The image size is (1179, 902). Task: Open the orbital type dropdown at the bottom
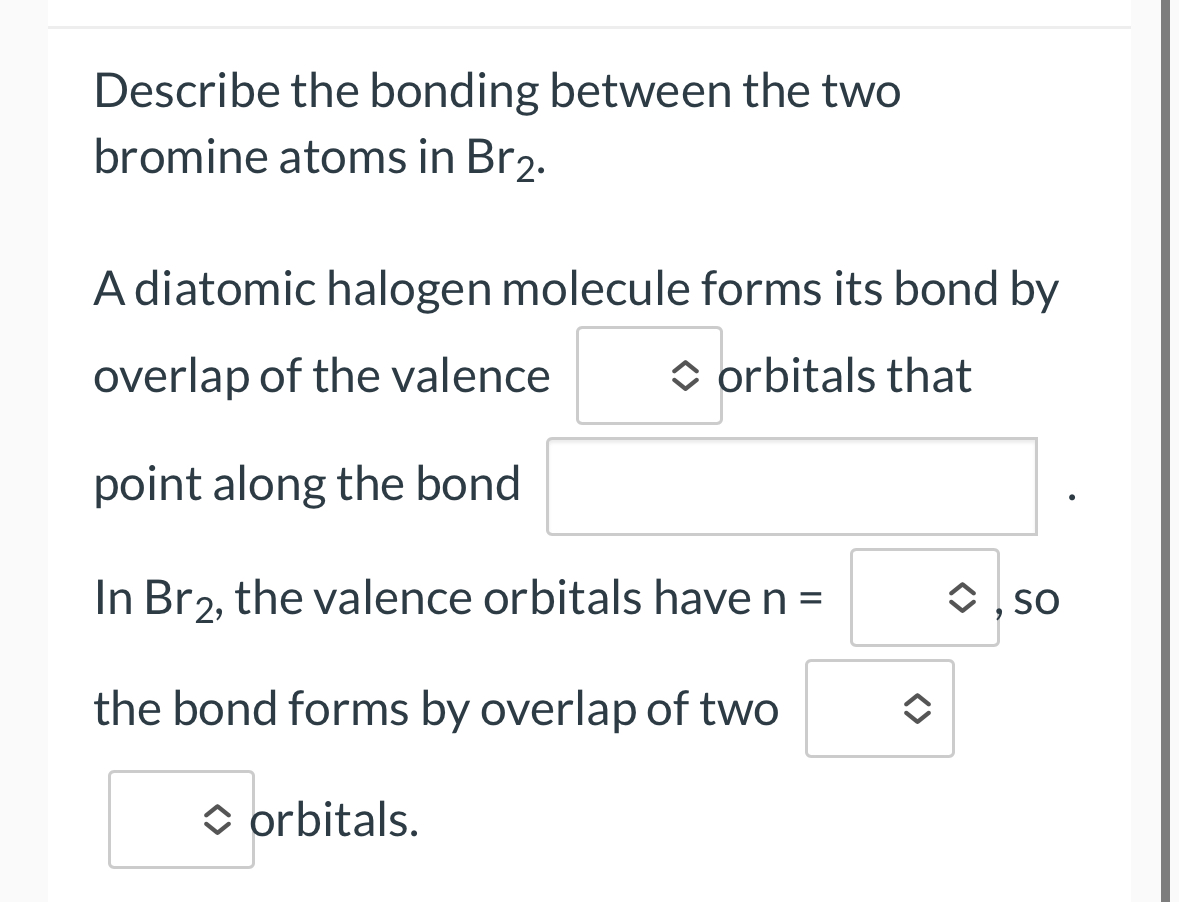tap(180, 819)
